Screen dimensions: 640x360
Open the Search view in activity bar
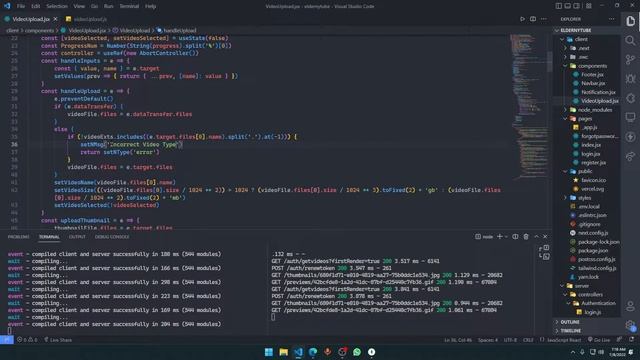pos(631,40)
